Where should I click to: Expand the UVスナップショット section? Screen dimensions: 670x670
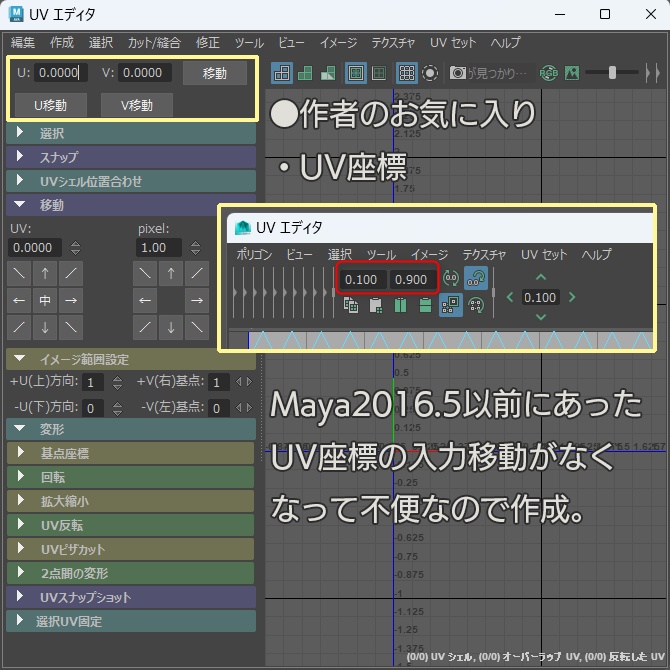131,597
